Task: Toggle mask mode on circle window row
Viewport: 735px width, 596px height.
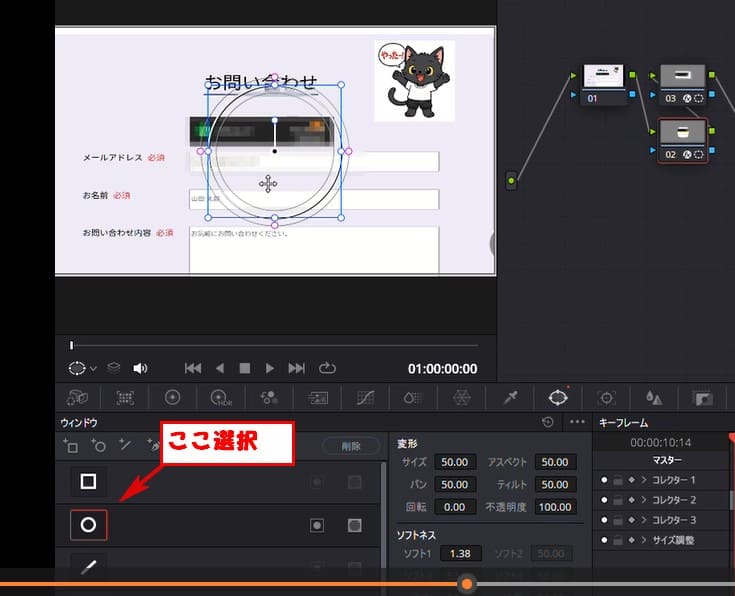Action: click(x=354, y=525)
